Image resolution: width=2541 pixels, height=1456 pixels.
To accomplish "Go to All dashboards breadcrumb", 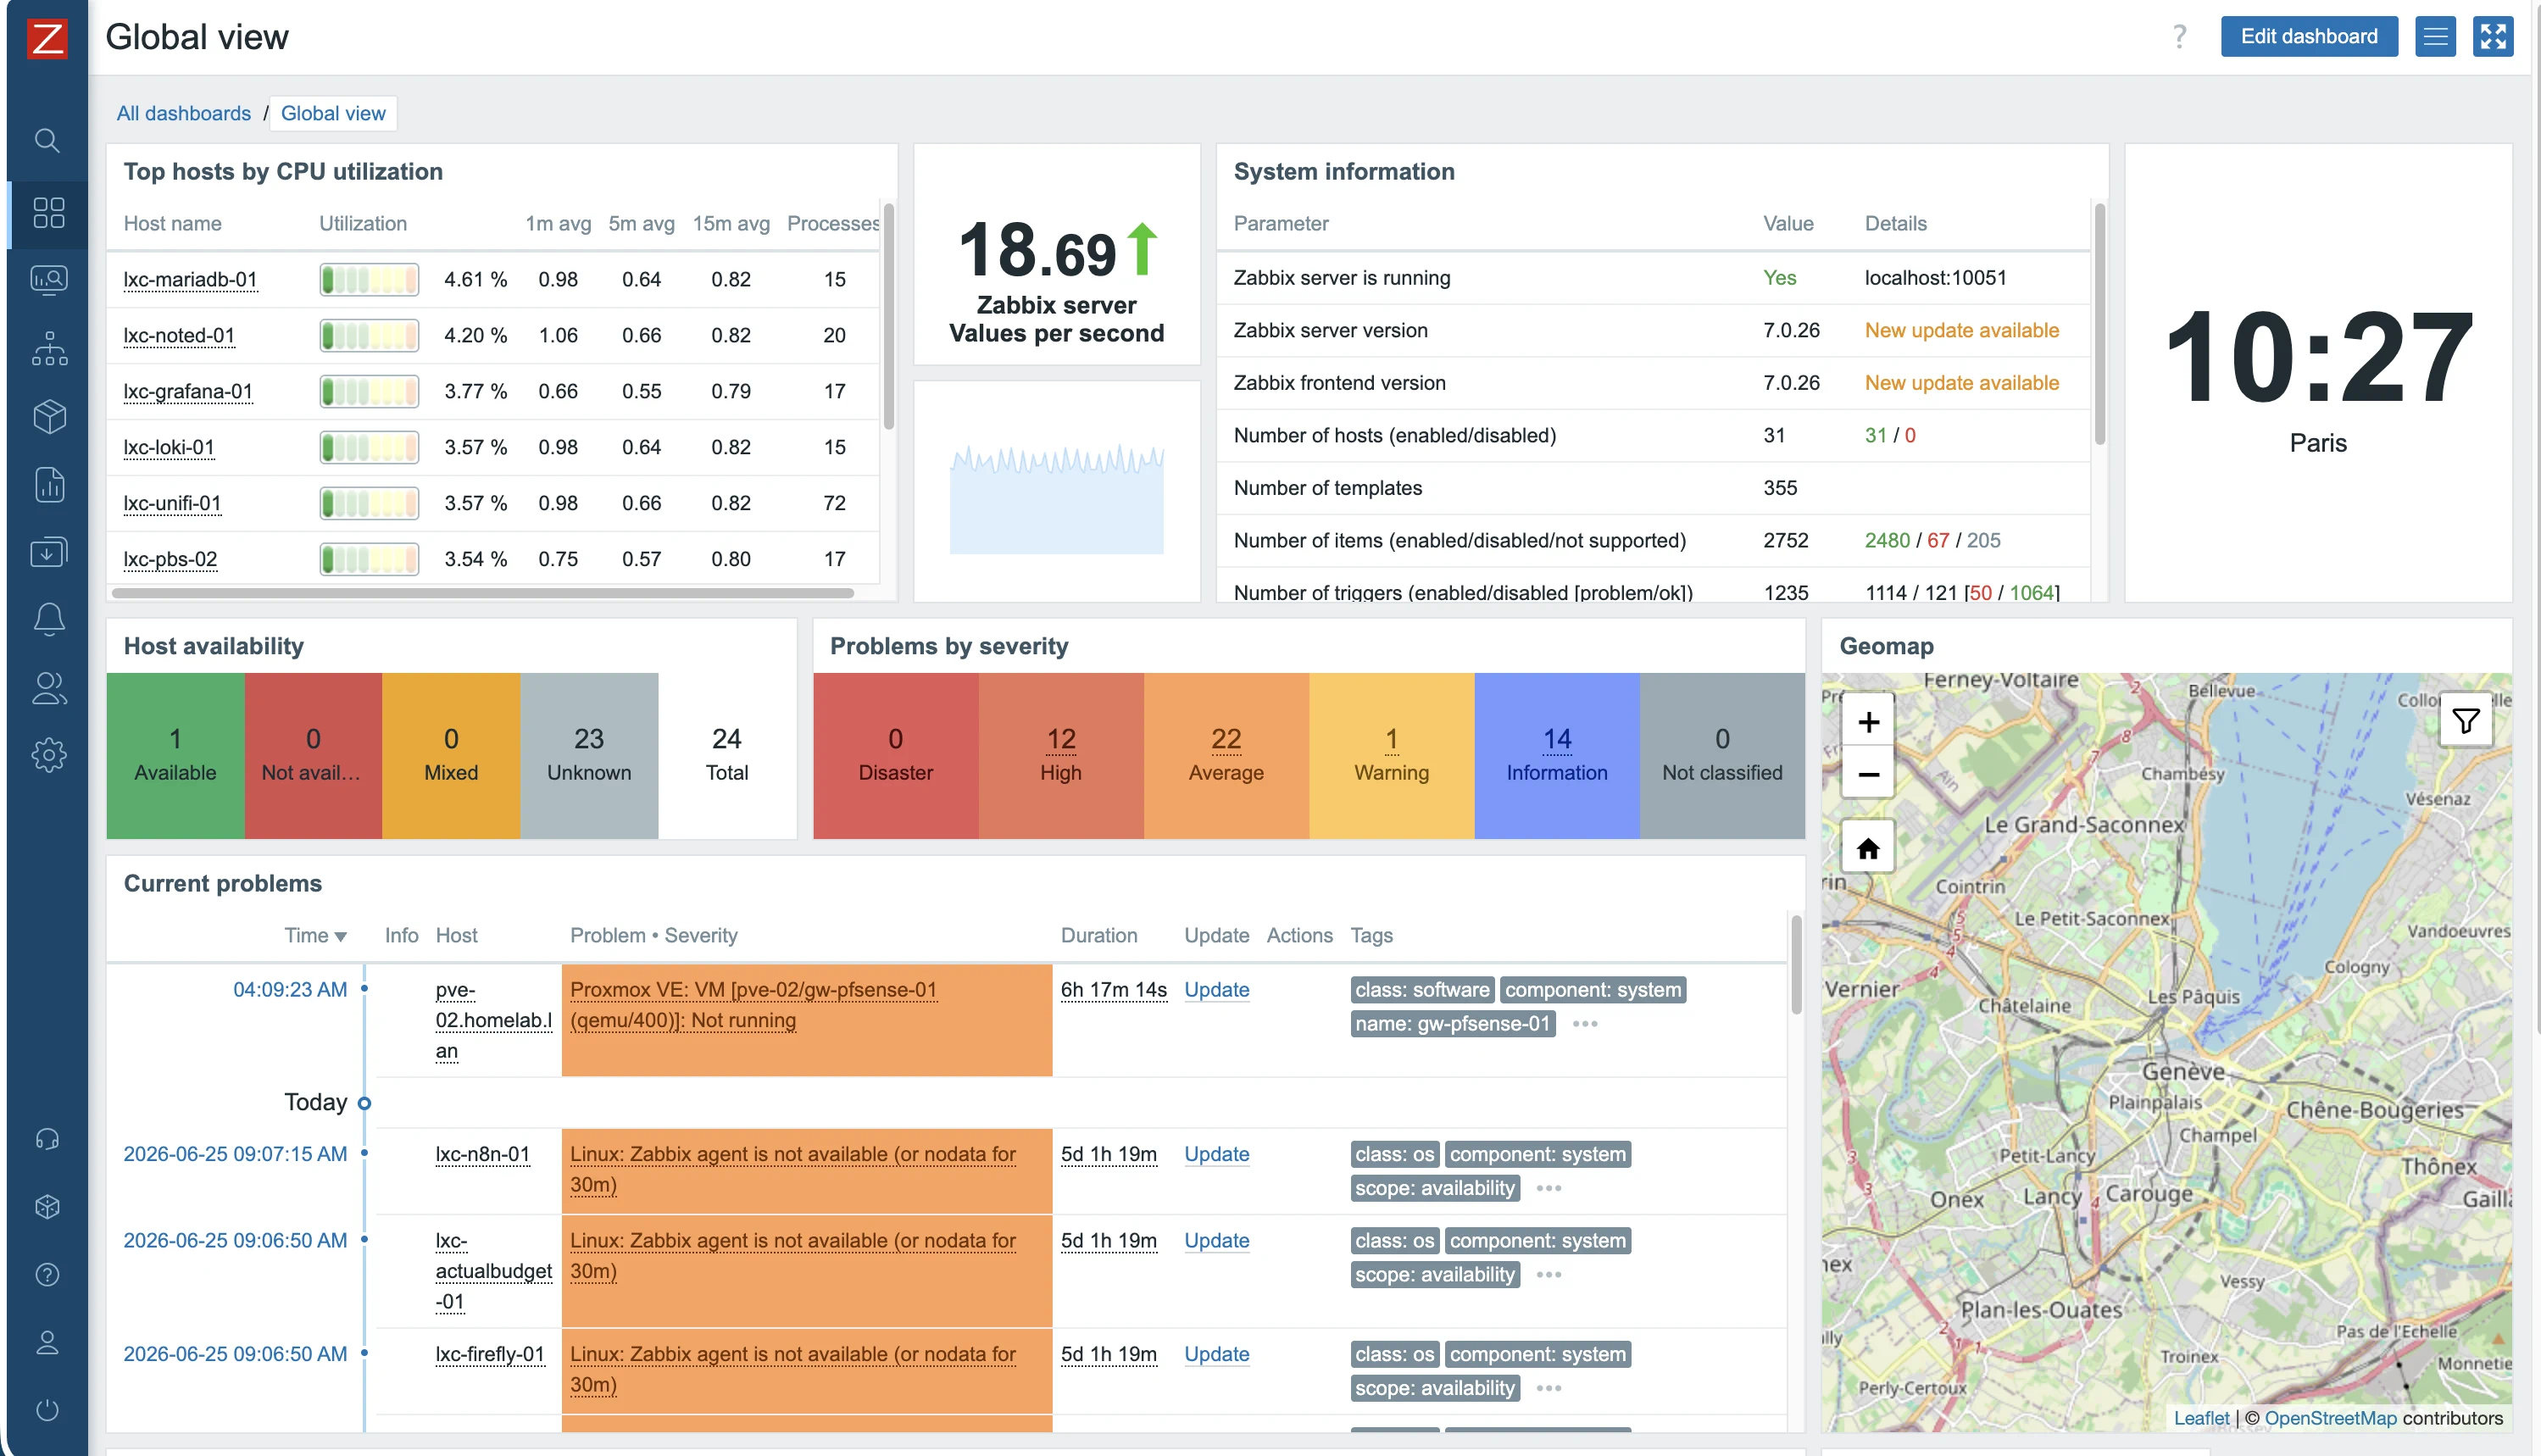I will (184, 113).
